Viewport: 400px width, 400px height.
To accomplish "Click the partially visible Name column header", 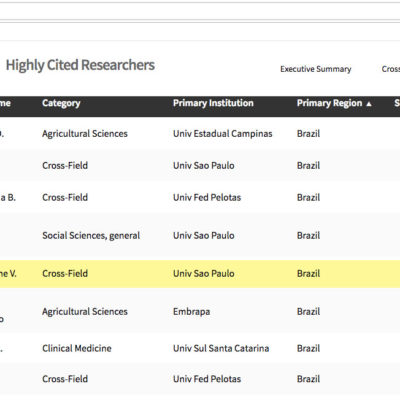I will 5,103.
